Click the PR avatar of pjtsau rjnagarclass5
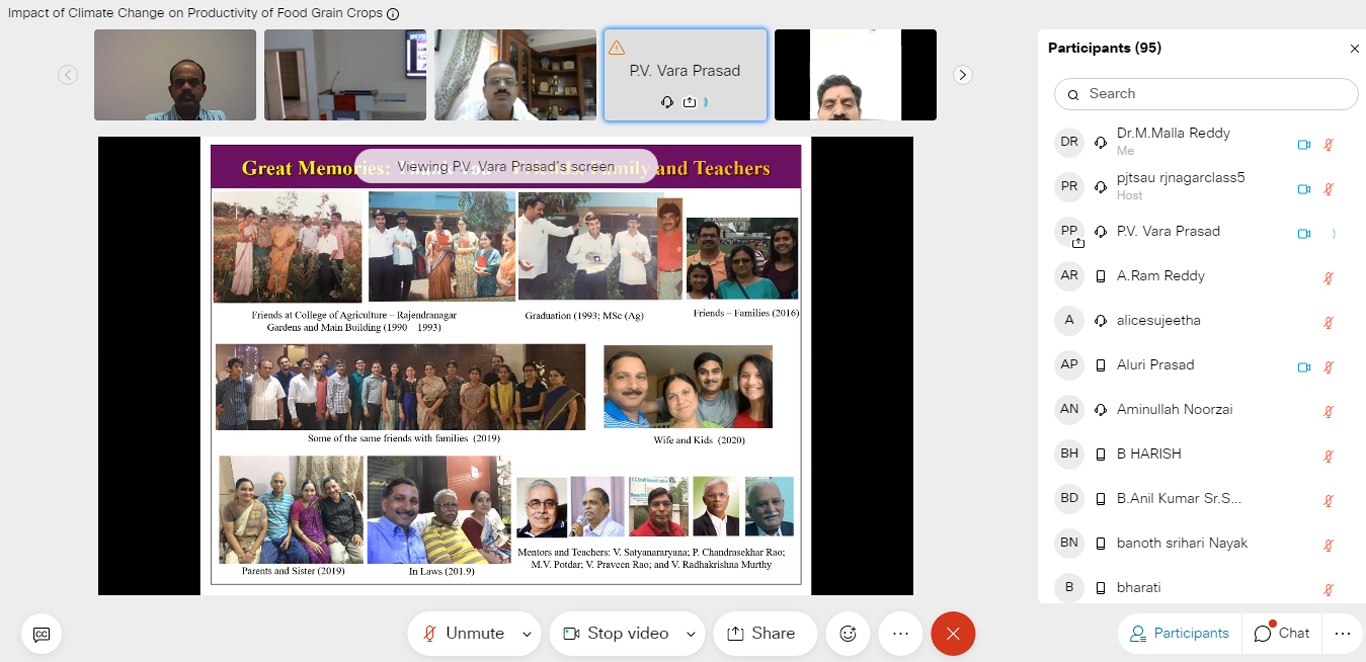This screenshot has height=662, width=1366. [x=1069, y=187]
